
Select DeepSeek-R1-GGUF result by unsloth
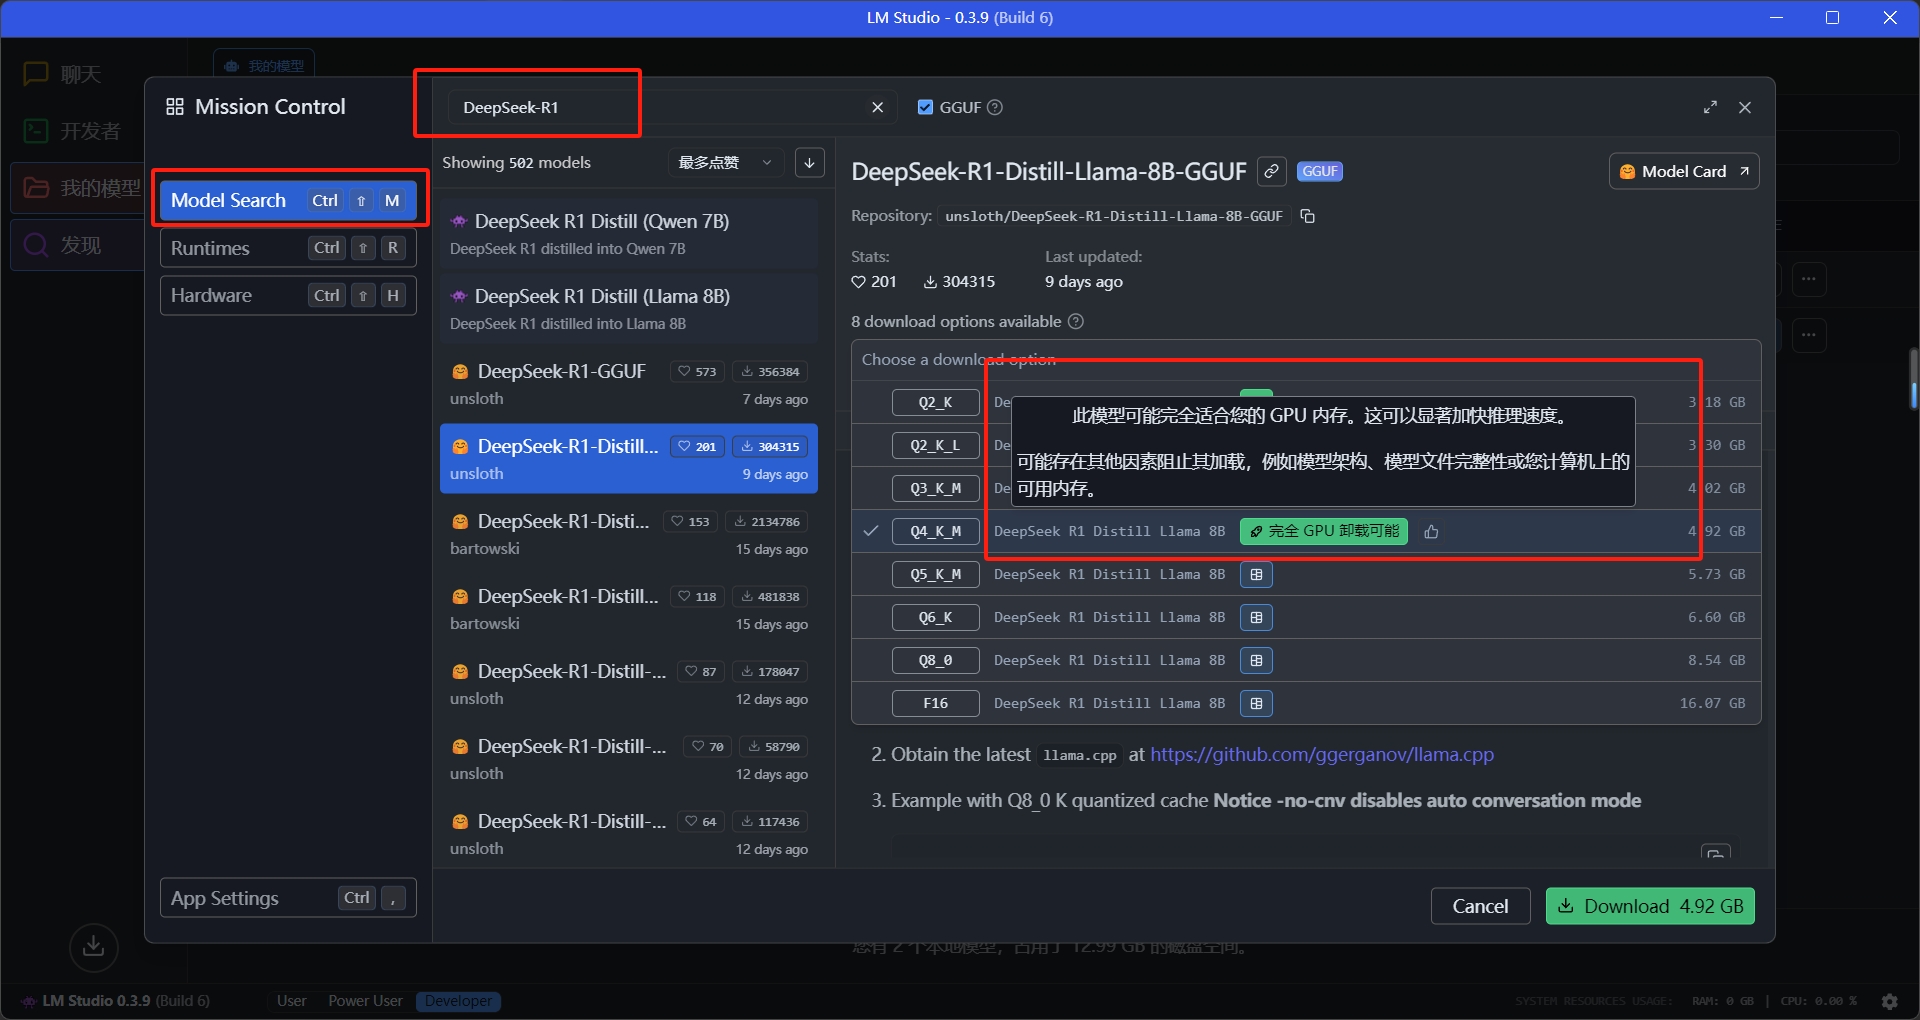(x=629, y=384)
